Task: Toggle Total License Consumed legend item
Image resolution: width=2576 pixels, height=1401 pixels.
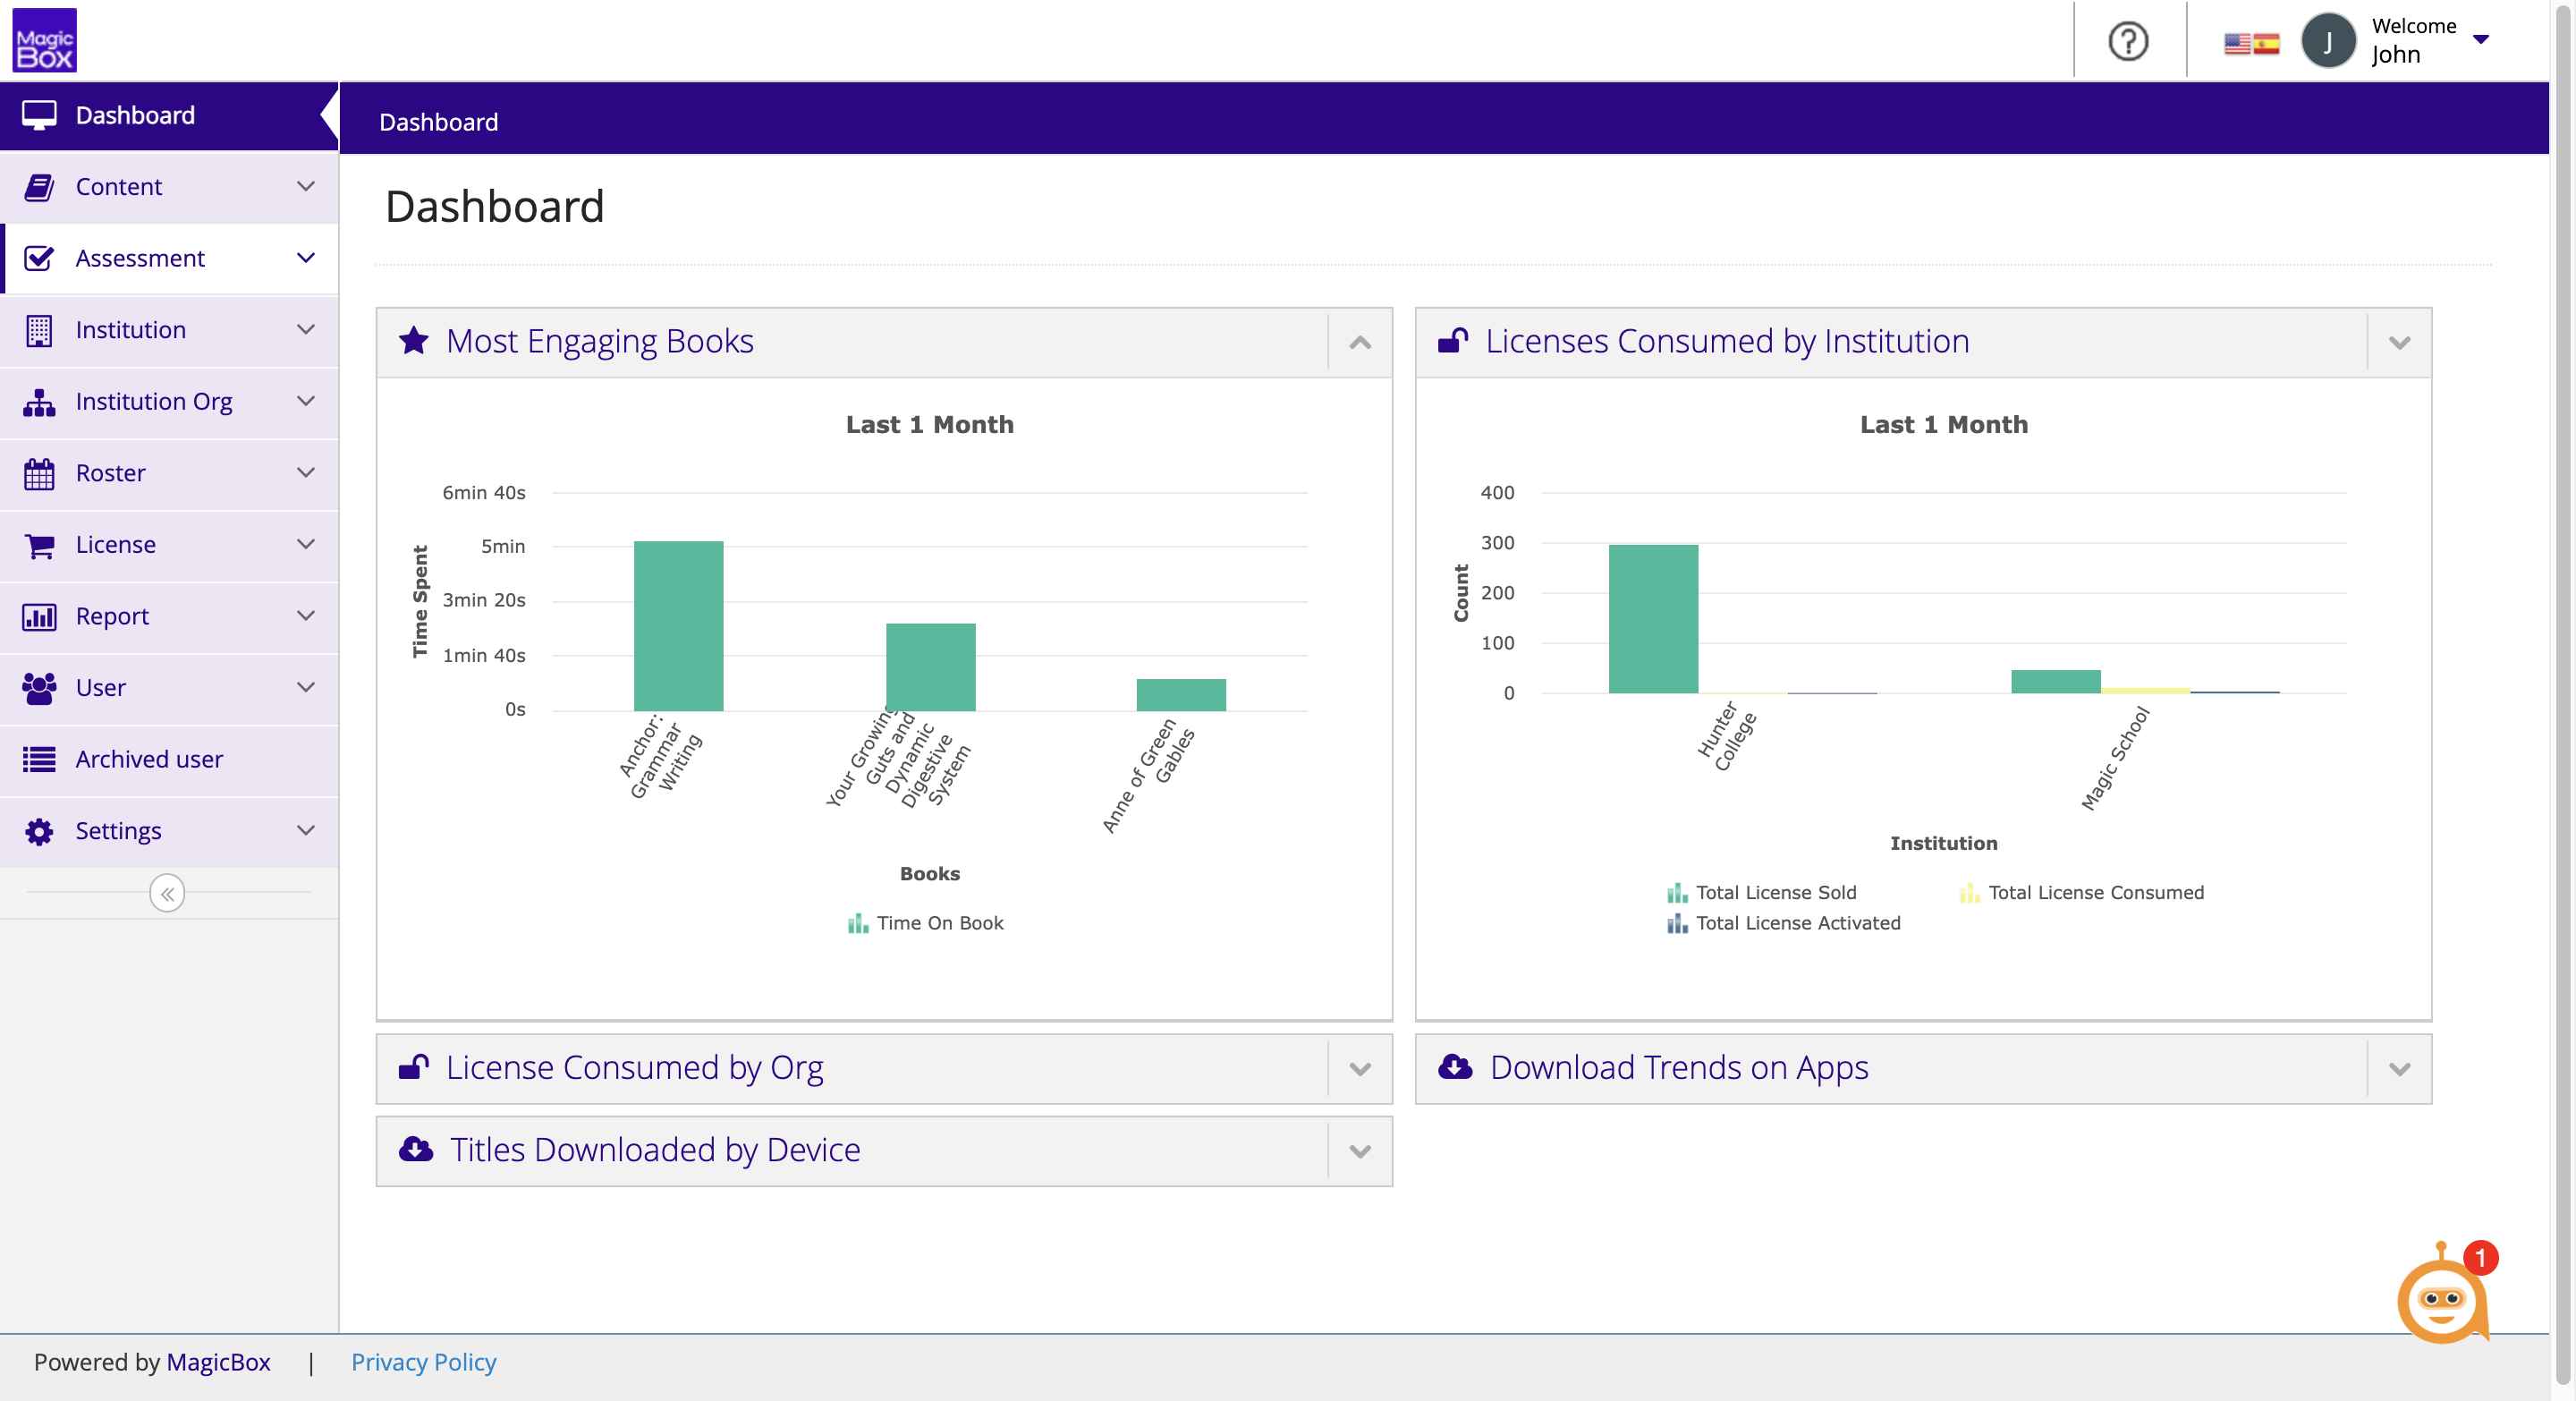Action: (x=2081, y=893)
